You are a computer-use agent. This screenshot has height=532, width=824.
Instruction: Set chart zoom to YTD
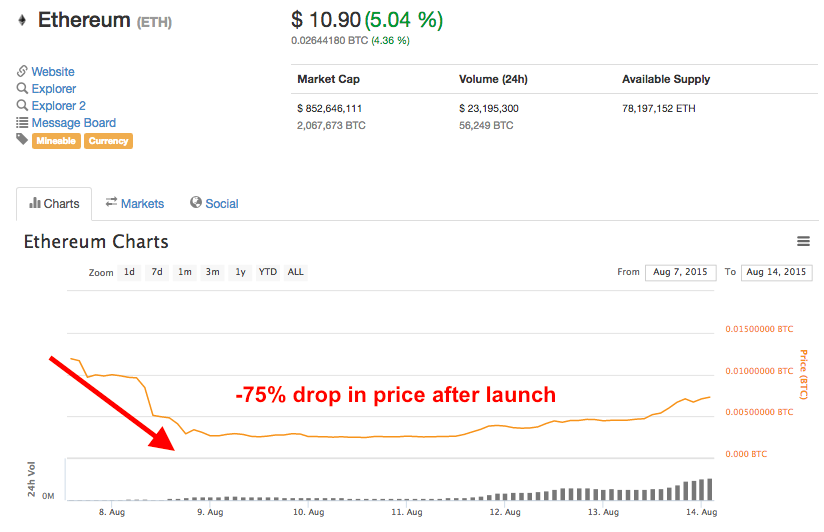[268, 272]
